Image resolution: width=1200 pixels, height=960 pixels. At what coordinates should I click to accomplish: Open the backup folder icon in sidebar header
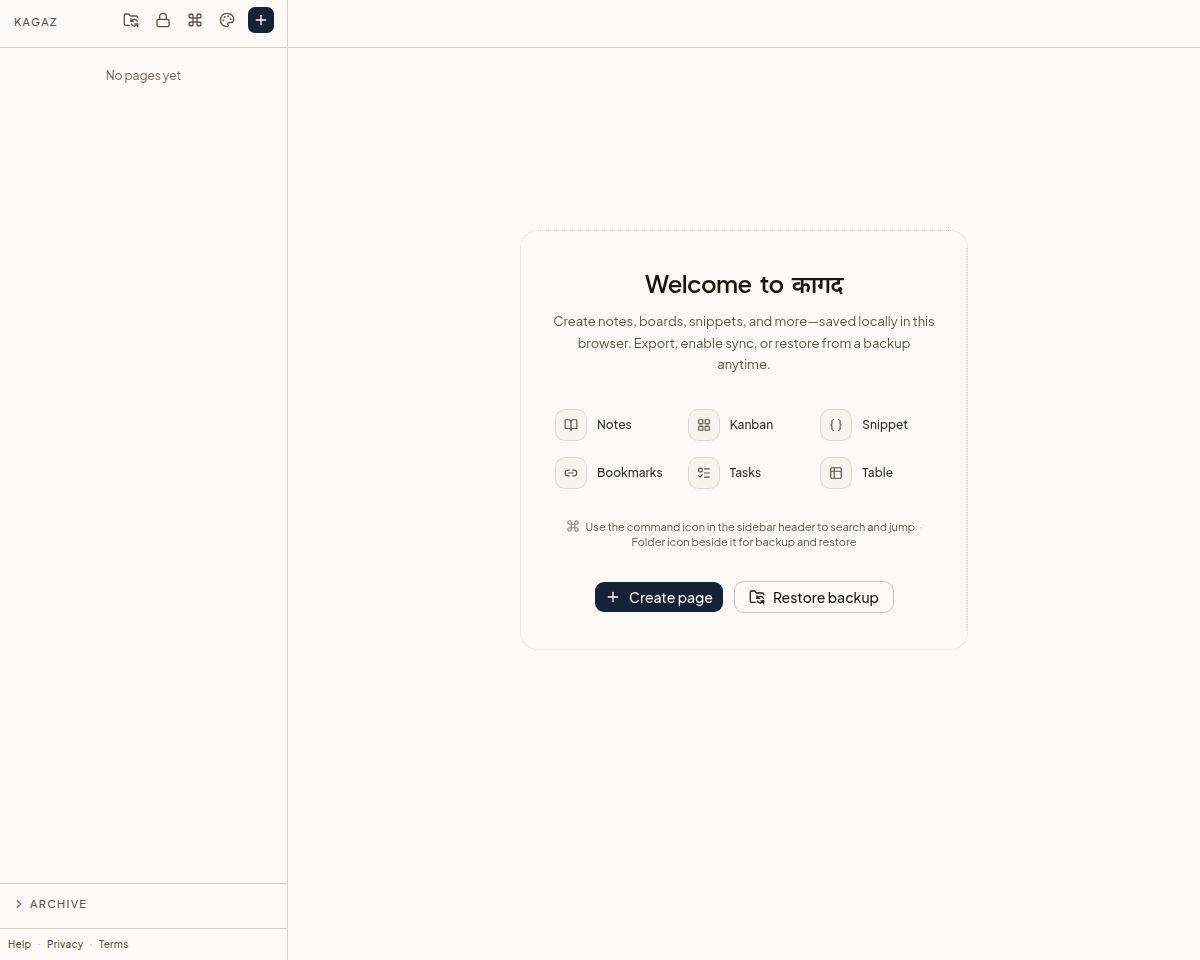pos(131,20)
